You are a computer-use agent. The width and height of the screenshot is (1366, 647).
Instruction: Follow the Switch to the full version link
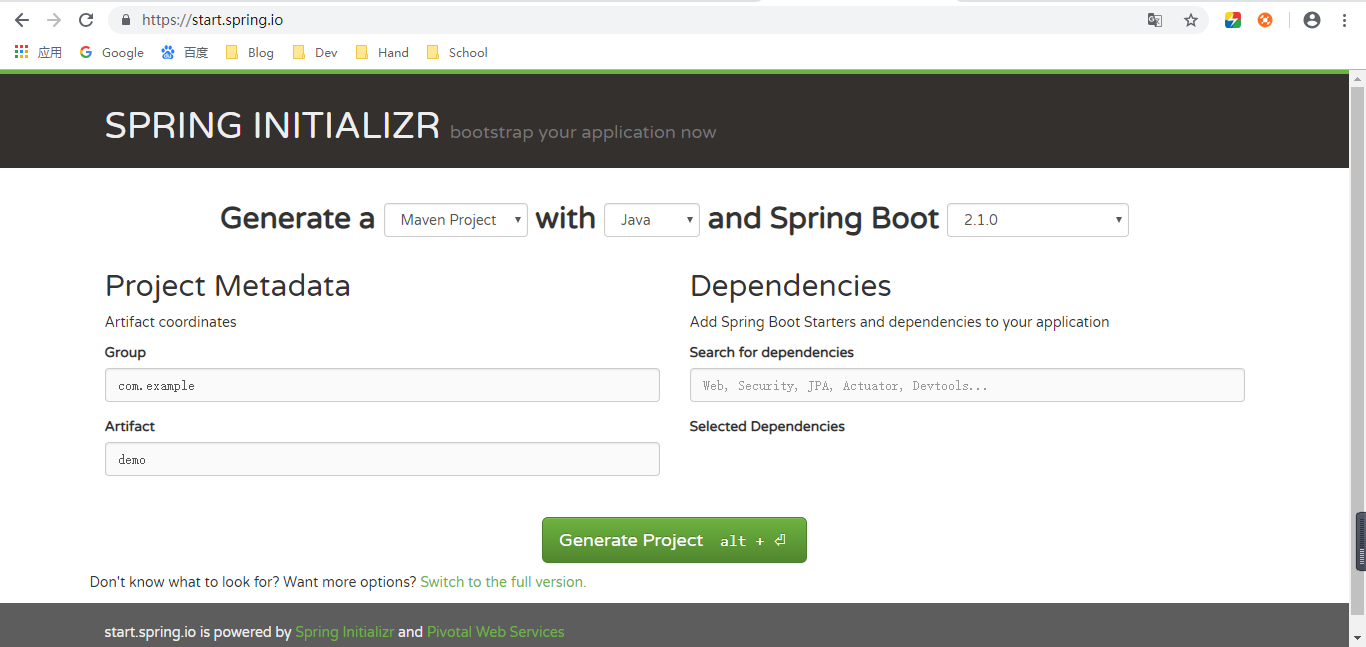point(503,582)
